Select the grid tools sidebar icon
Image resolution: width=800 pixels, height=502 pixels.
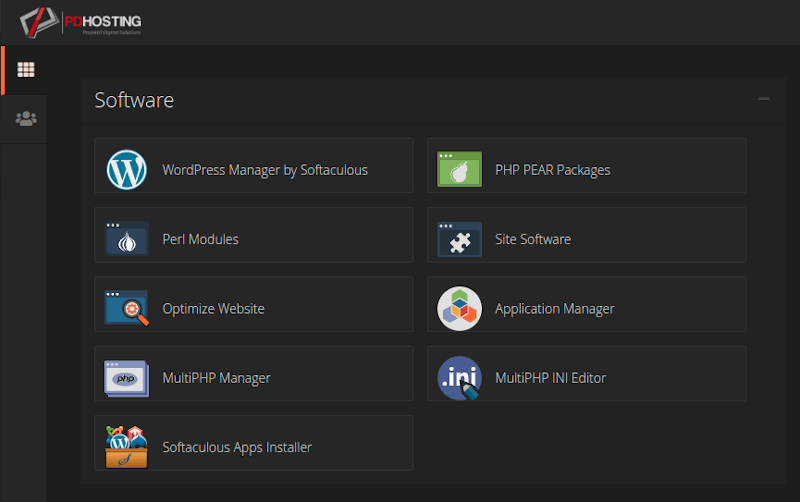(26, 70)
